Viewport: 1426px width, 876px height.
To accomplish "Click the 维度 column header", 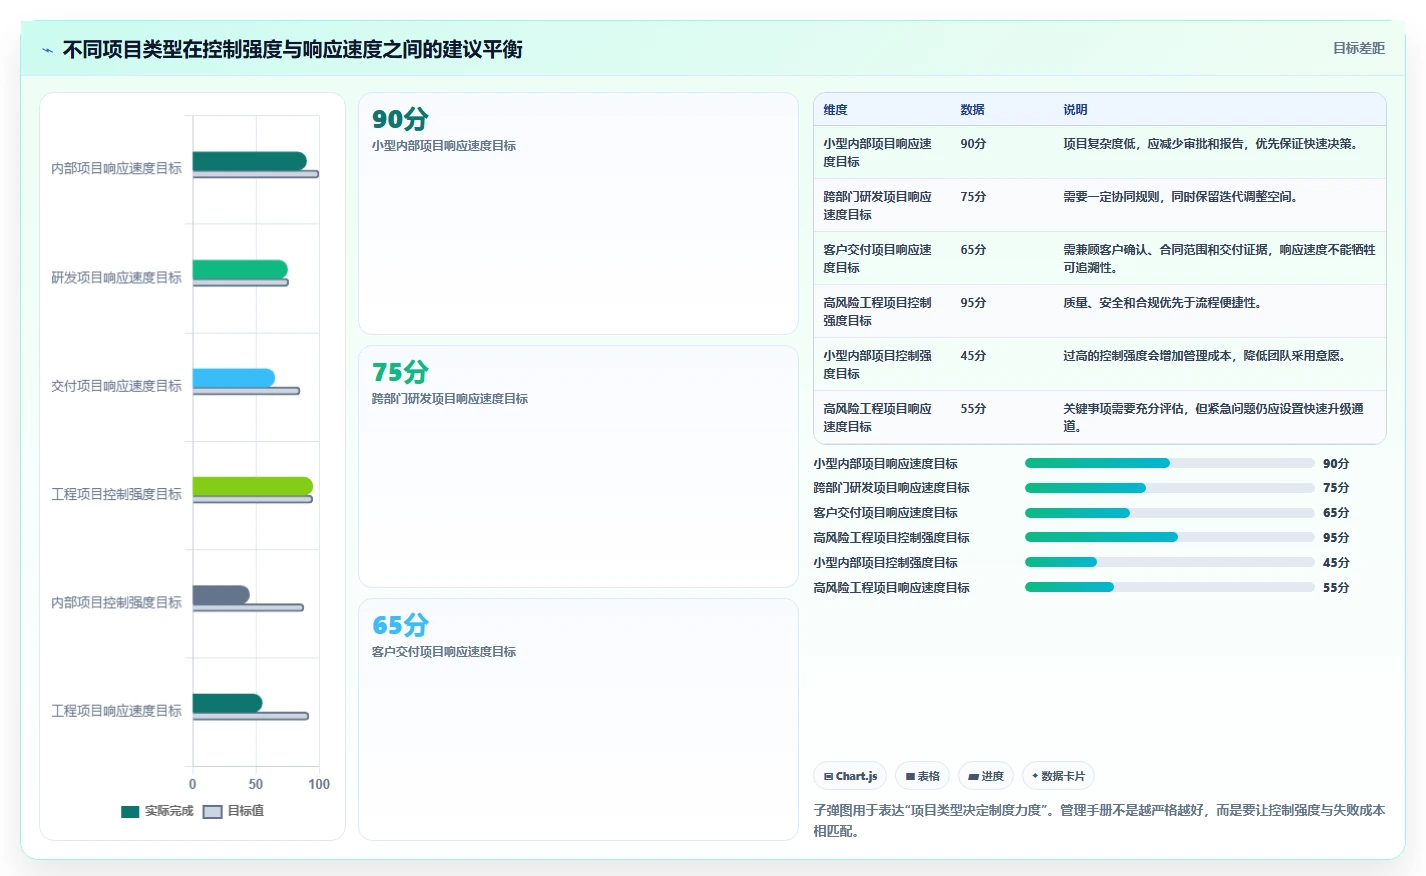I will click(x=835, y=110).
